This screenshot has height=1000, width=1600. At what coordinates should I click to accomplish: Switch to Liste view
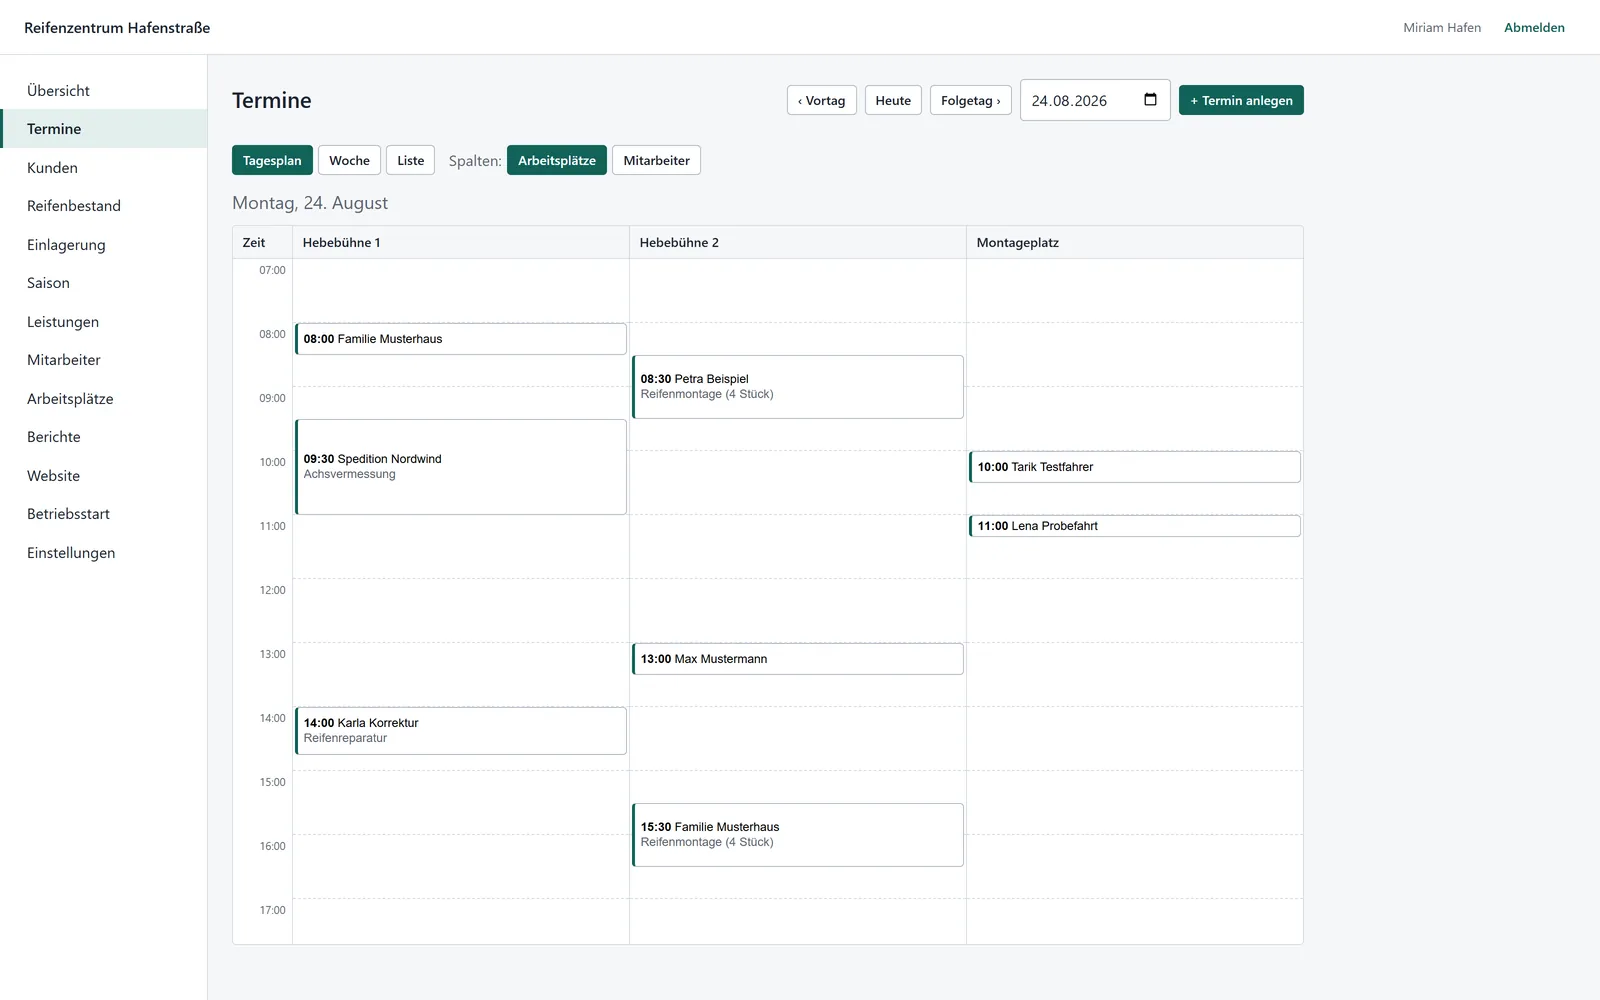click(x=411, y=160)
